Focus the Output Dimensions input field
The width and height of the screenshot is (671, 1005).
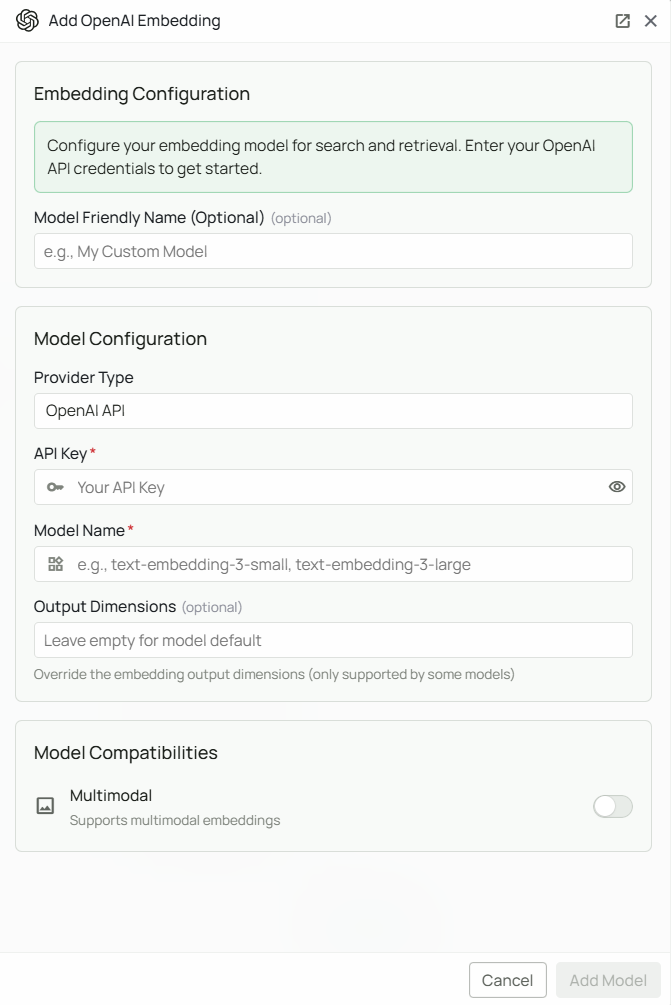[333, 640]
